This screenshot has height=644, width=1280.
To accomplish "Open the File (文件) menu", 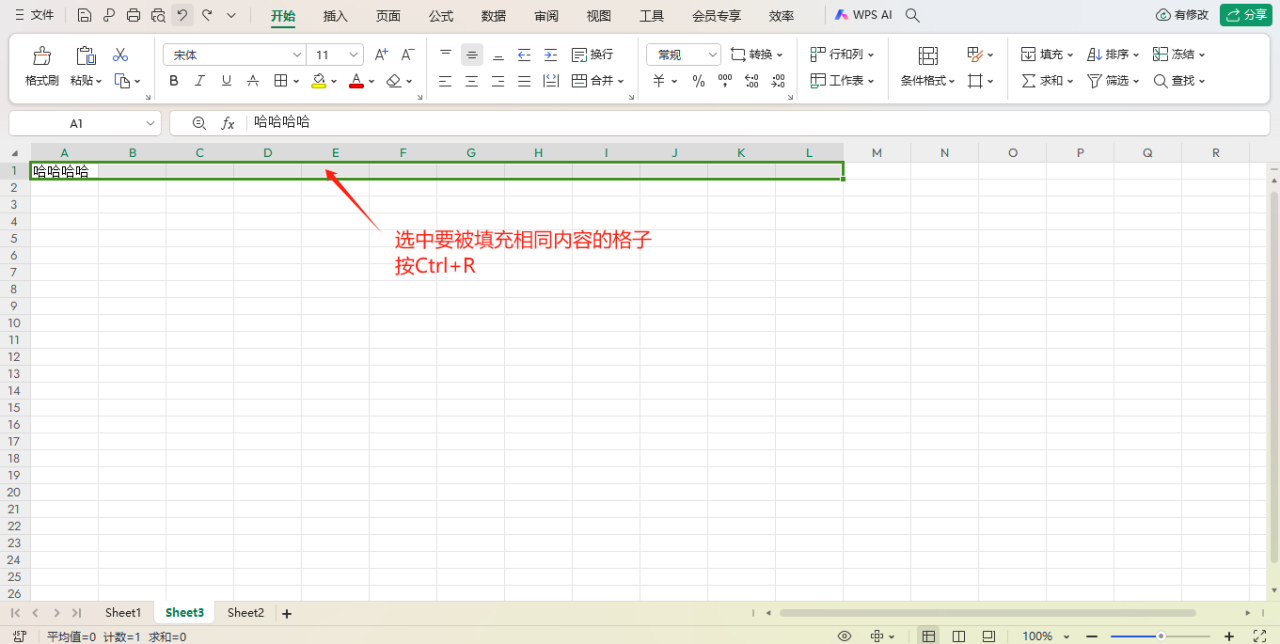I will [x=35, y=15].
